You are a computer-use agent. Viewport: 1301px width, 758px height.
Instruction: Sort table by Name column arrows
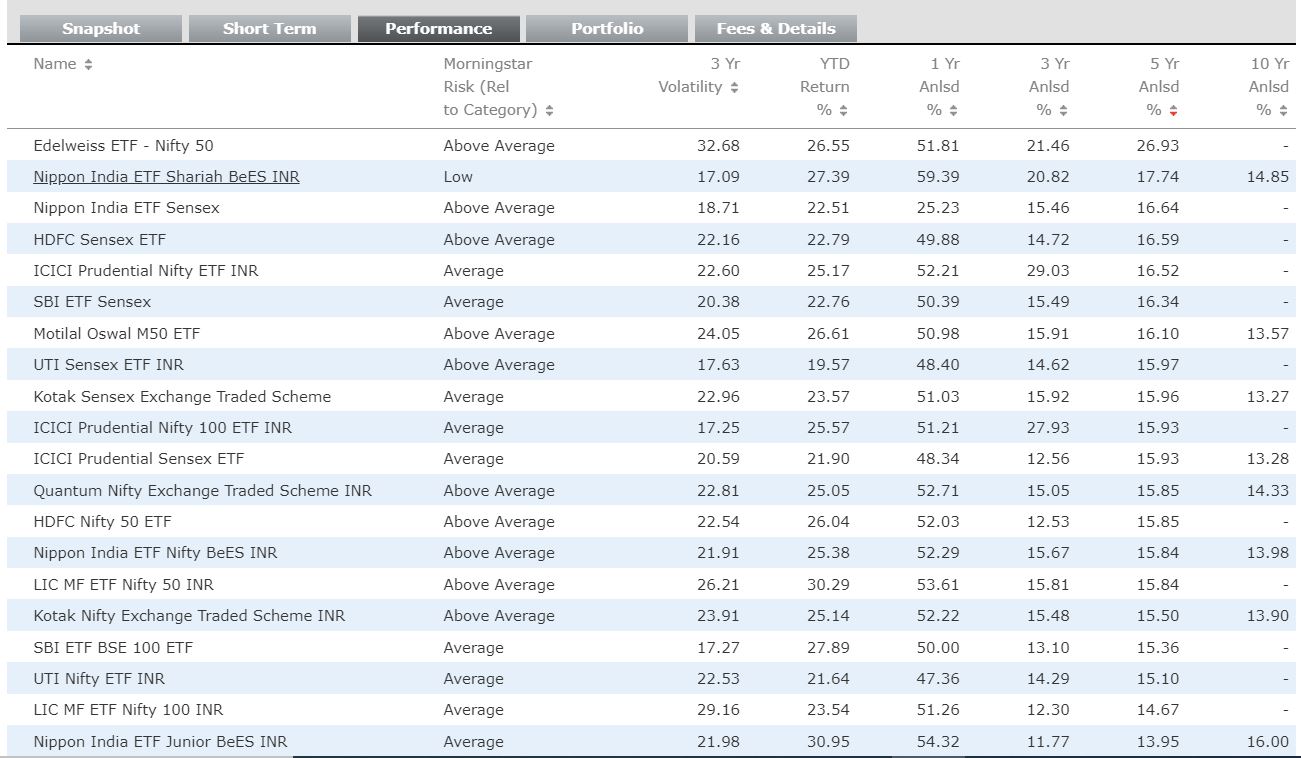(x=88, y=65)
